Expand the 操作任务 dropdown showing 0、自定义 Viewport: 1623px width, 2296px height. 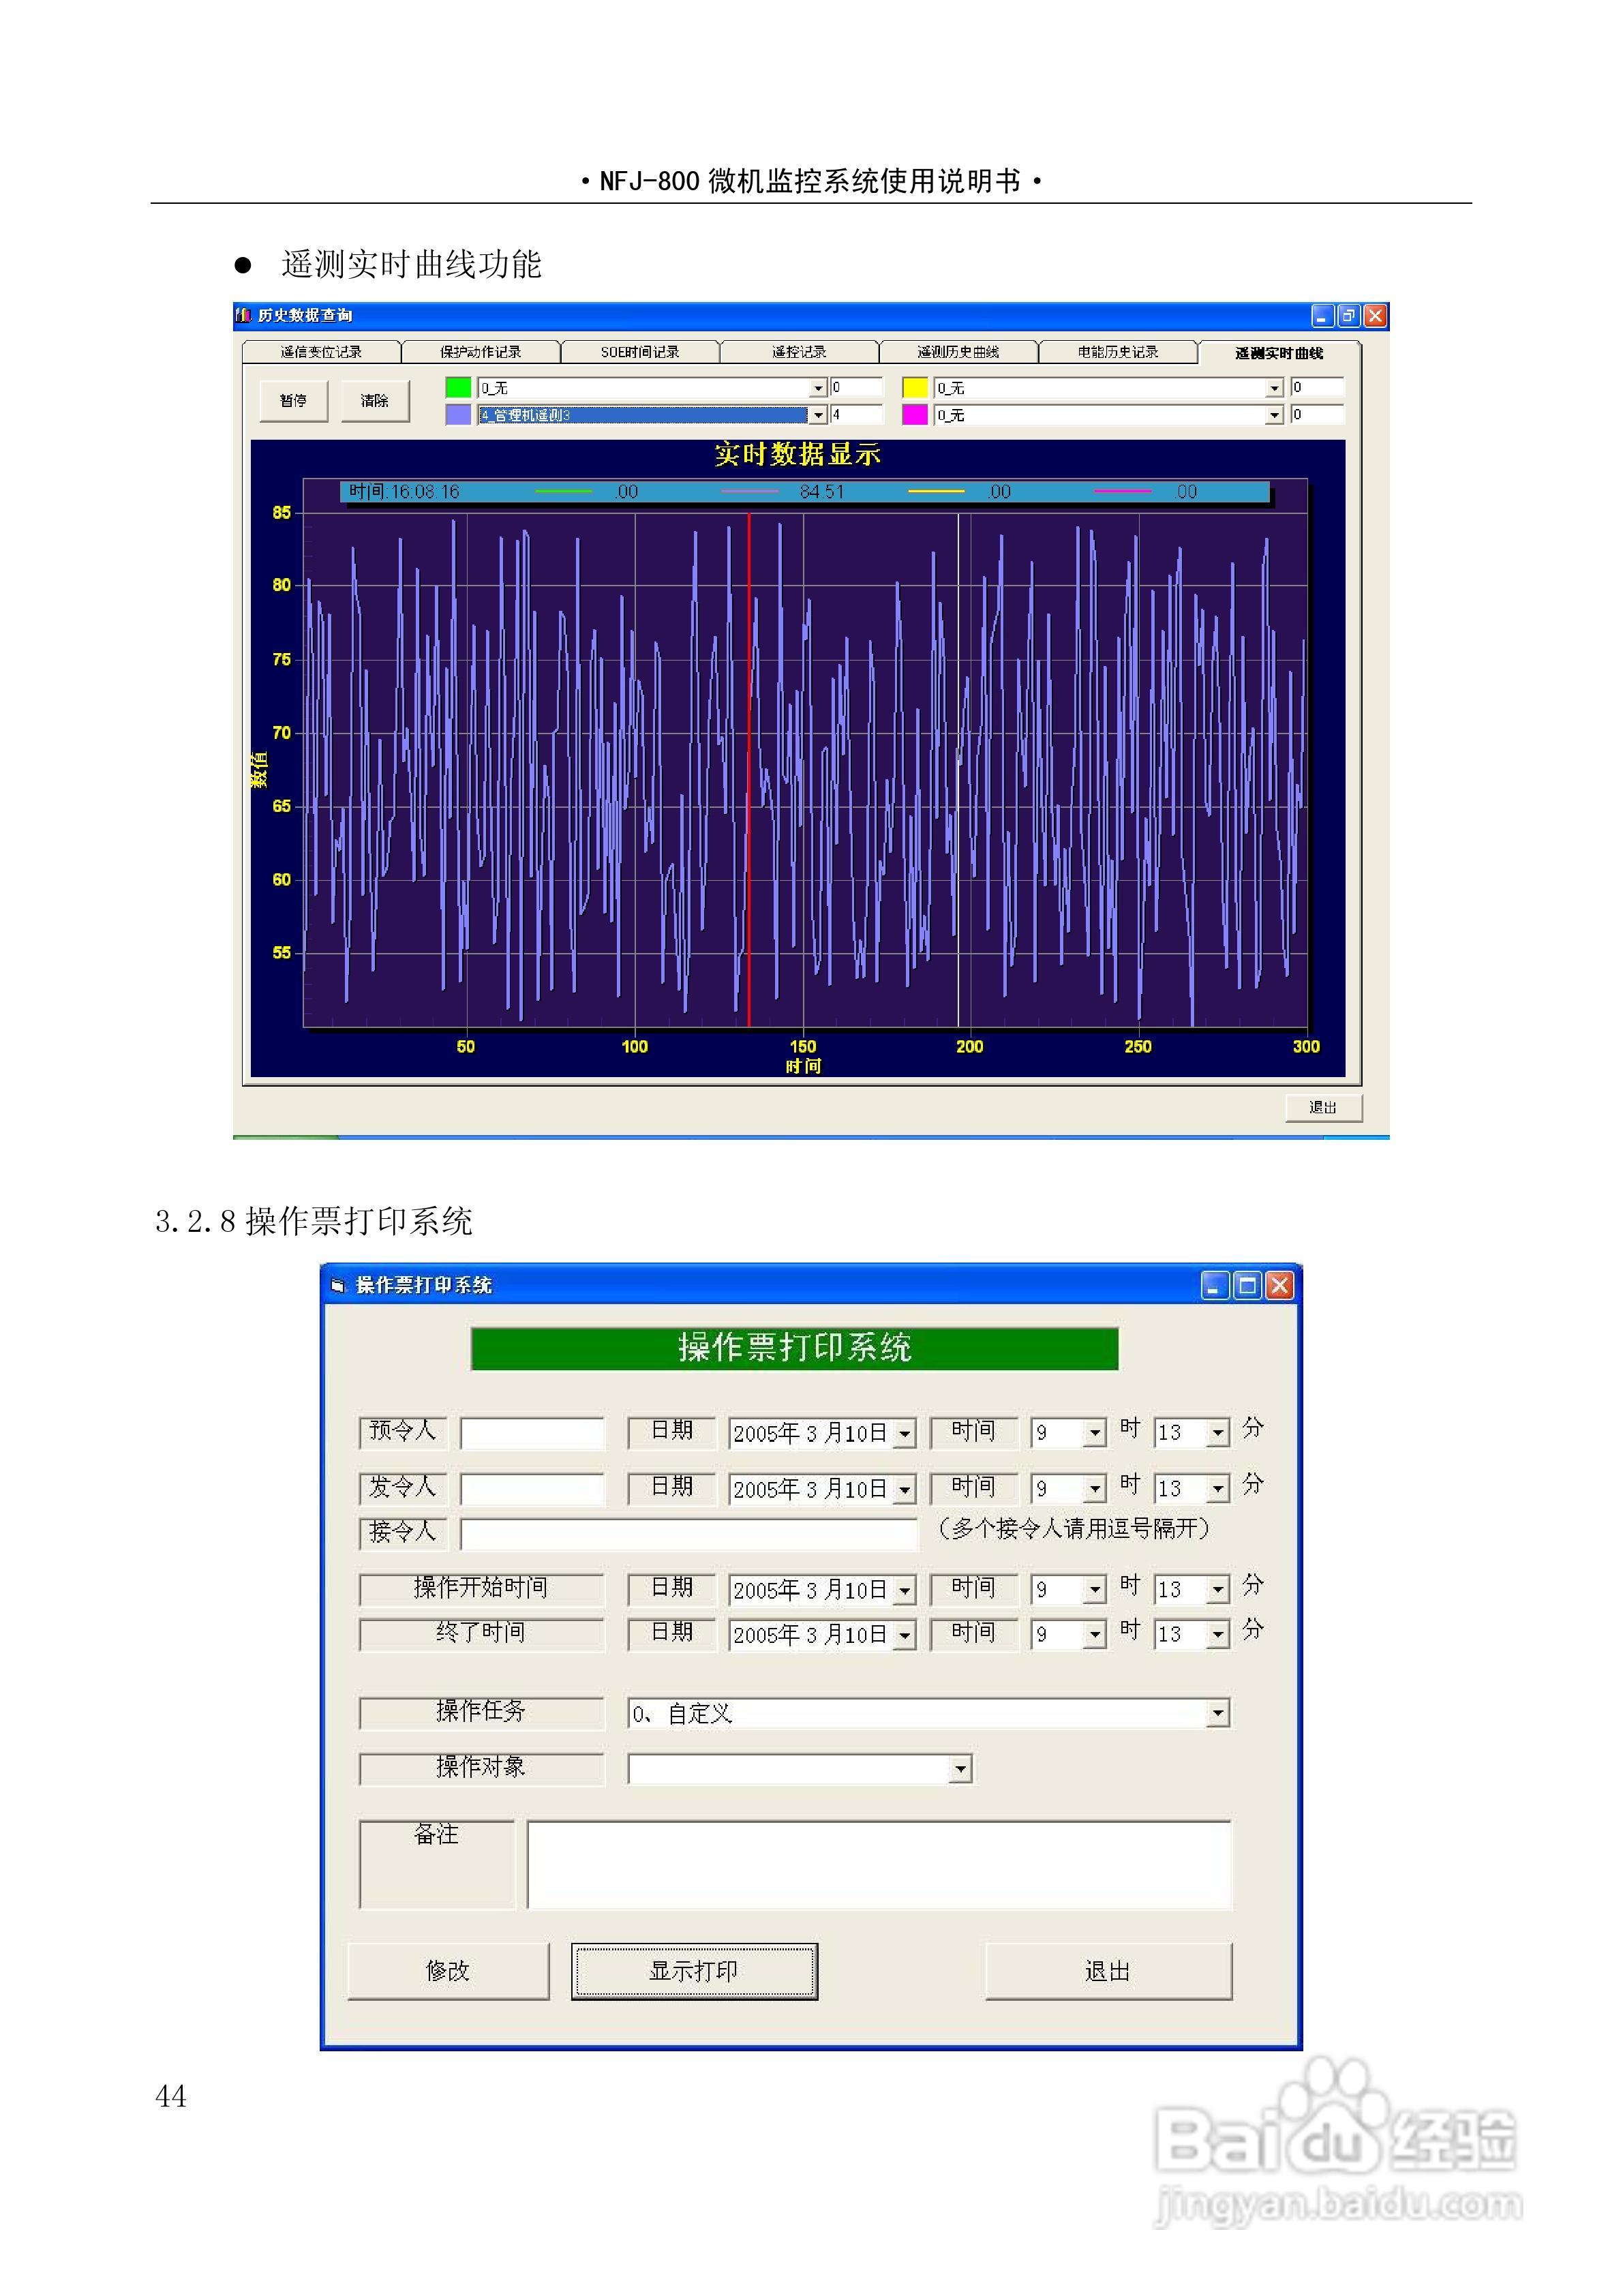[x=1217, y=1714]
